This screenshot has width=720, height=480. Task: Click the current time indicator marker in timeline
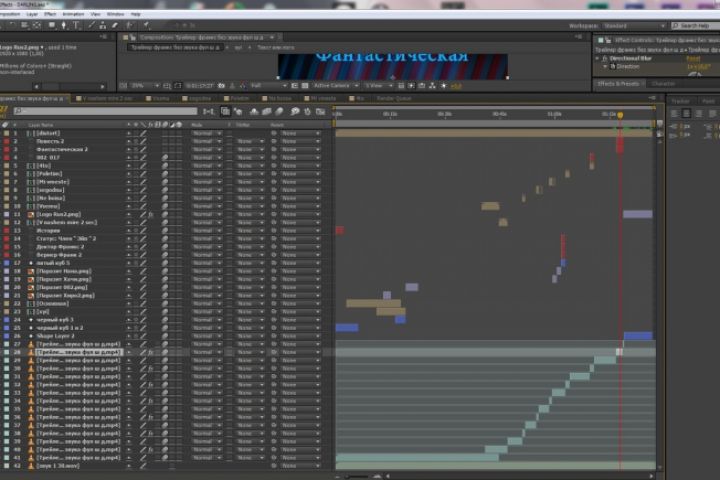pyautogui.click(x=620, y=115)
